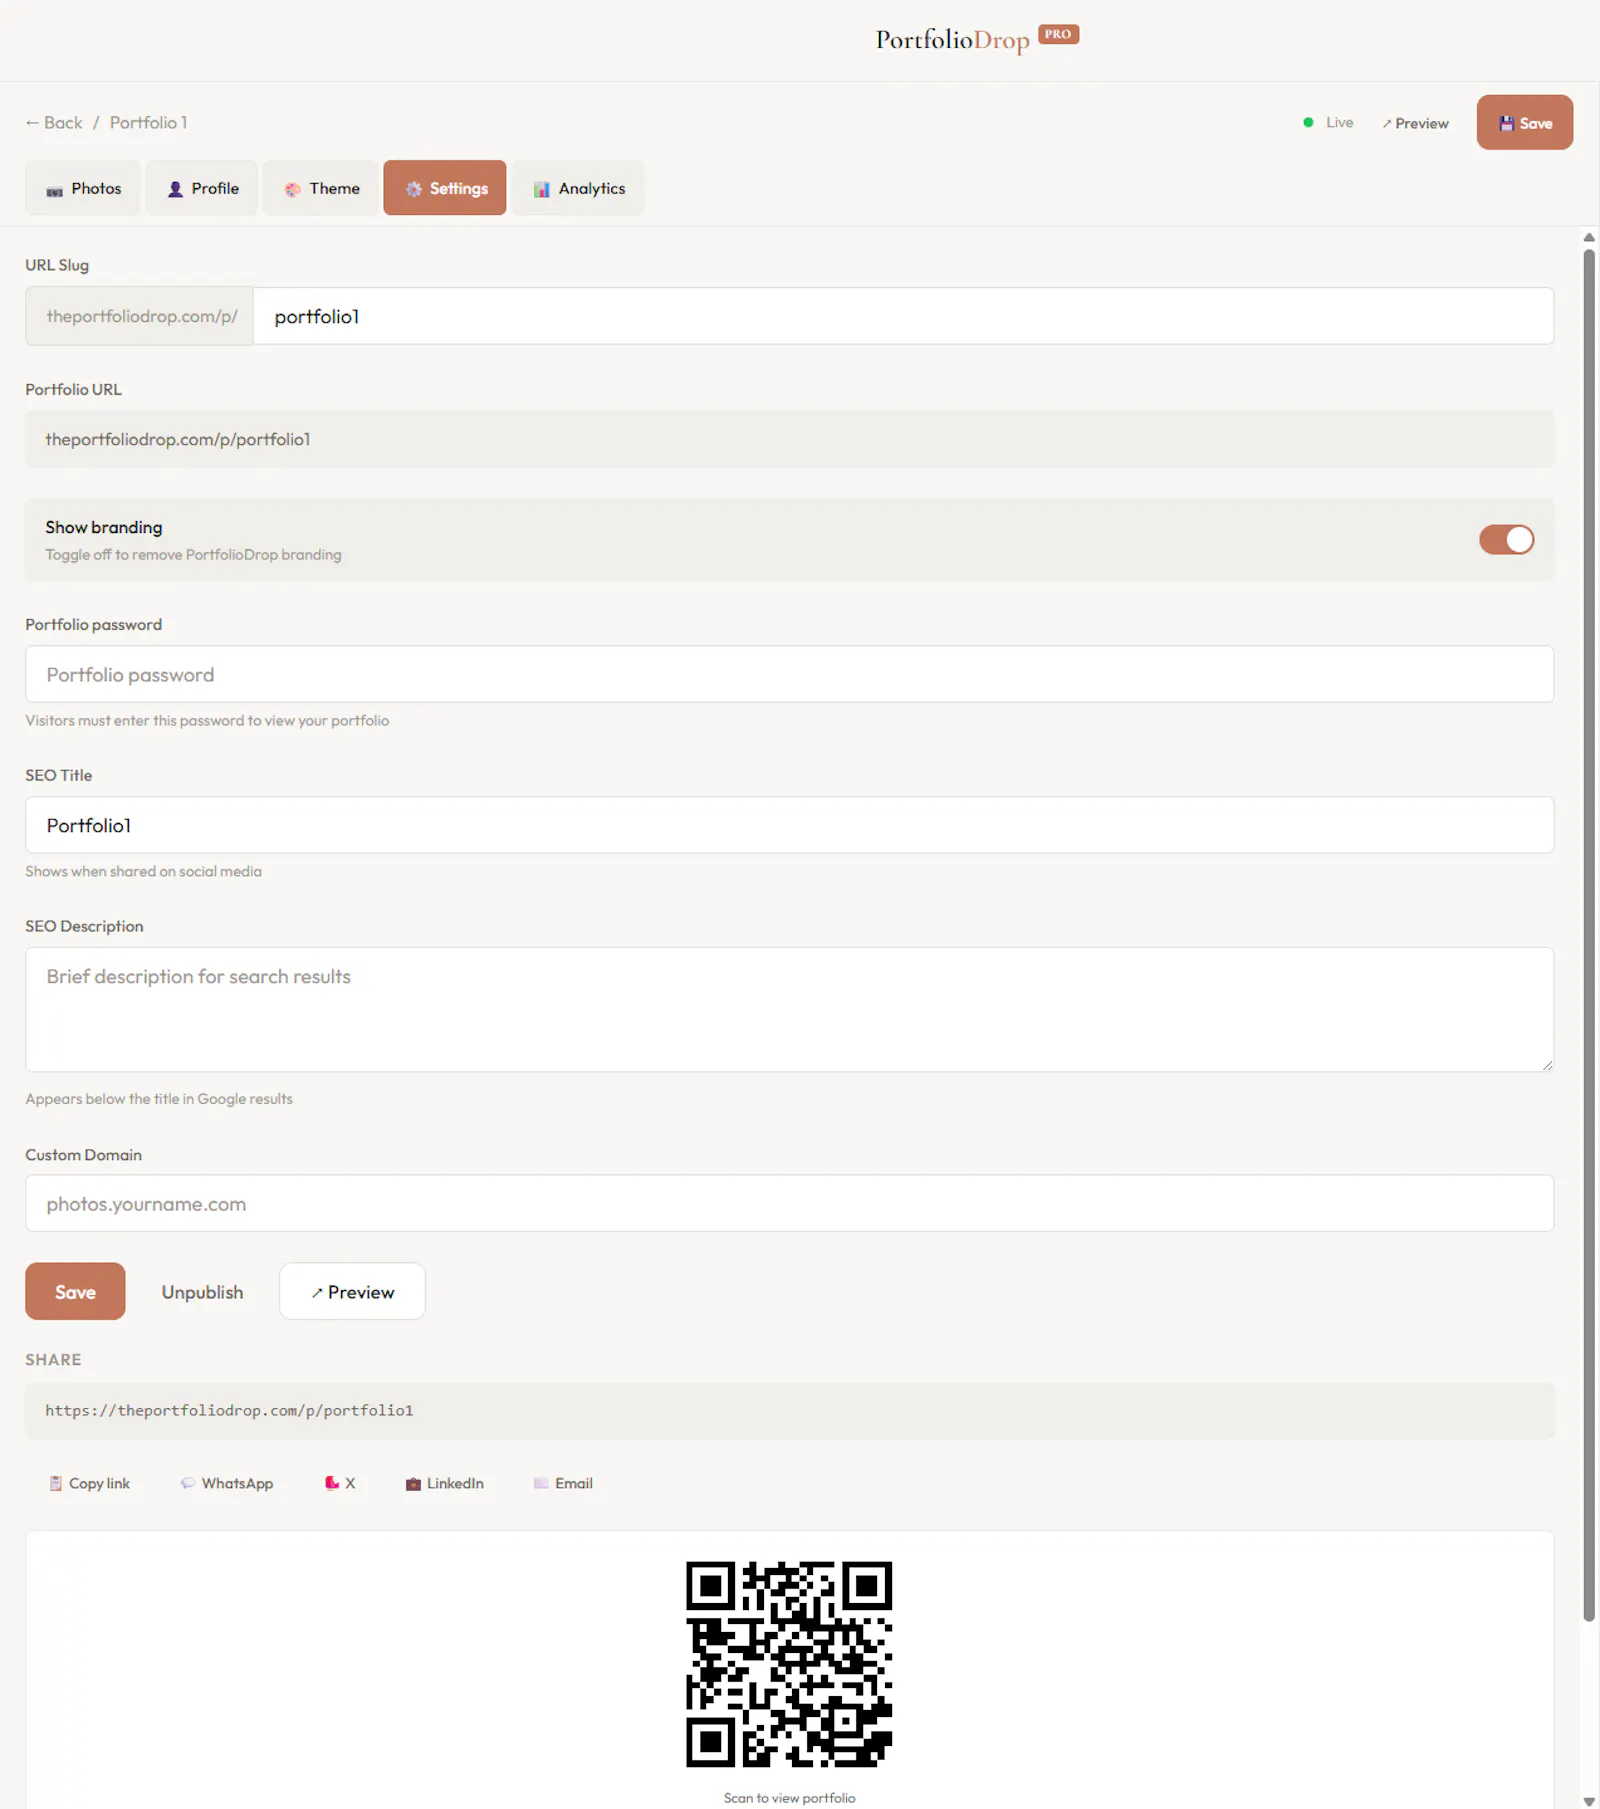Click the bottom Preview button

point(352,1292)
